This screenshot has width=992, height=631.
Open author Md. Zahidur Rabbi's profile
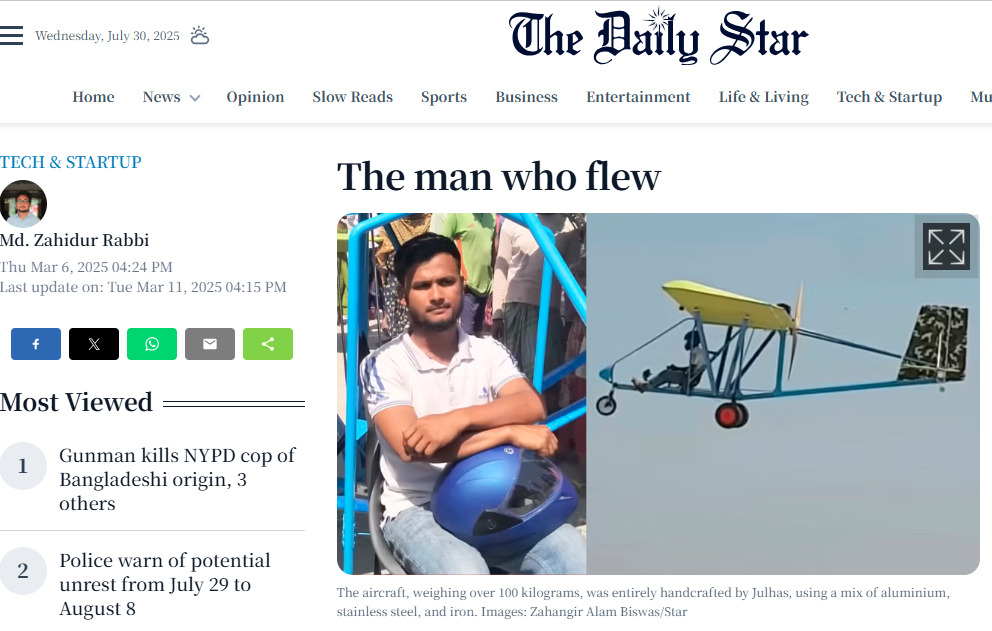[75, 241]
